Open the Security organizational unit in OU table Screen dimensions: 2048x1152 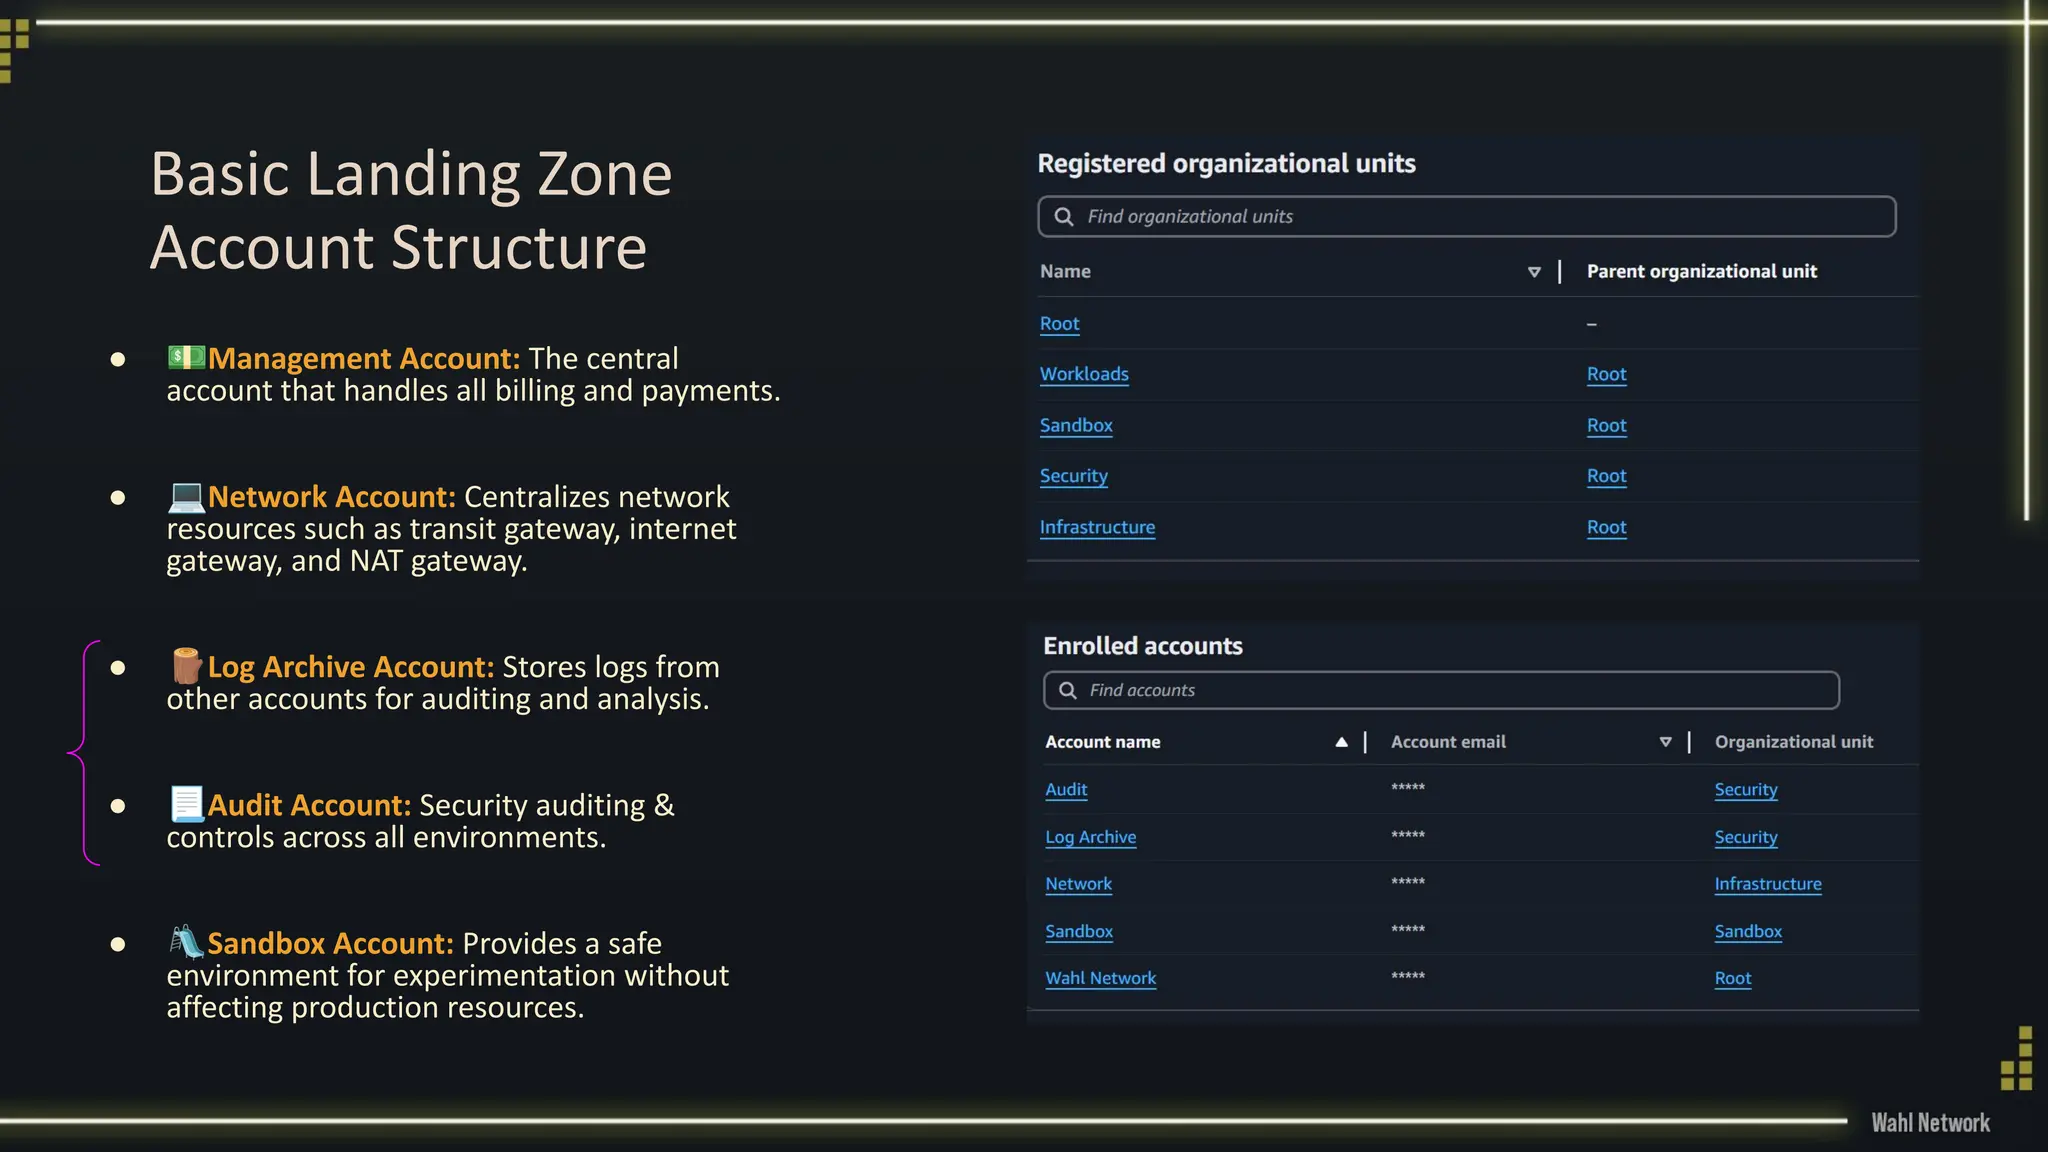(1073, 476)
